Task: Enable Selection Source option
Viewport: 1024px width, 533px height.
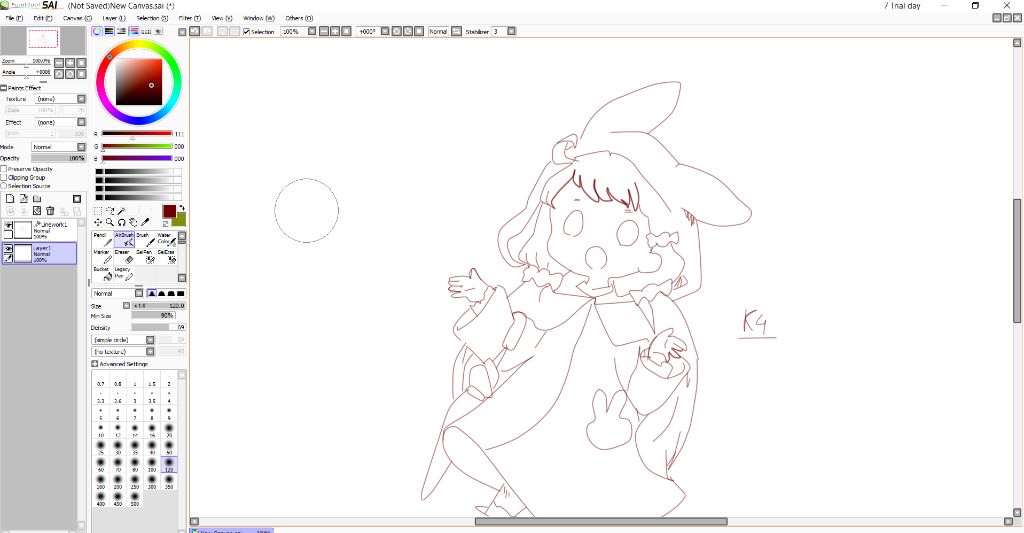Action: pyautogui.click(x=4, y=186)
